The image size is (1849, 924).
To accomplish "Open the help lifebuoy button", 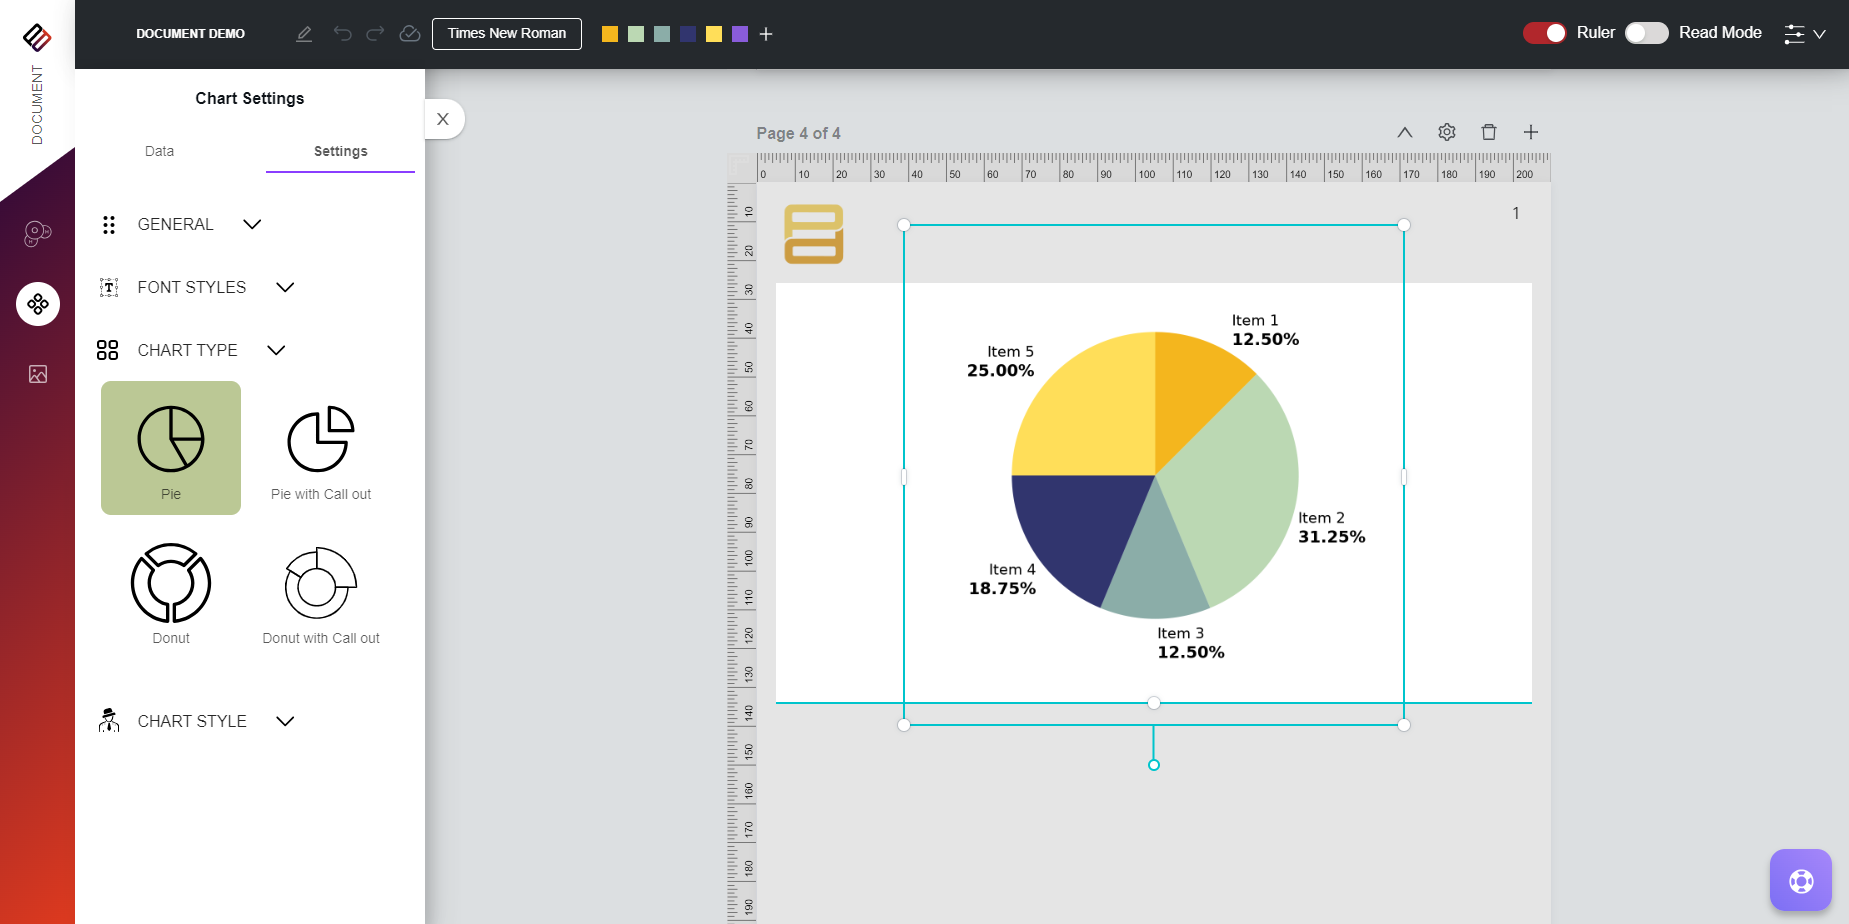I will (x=1800, y=880).
